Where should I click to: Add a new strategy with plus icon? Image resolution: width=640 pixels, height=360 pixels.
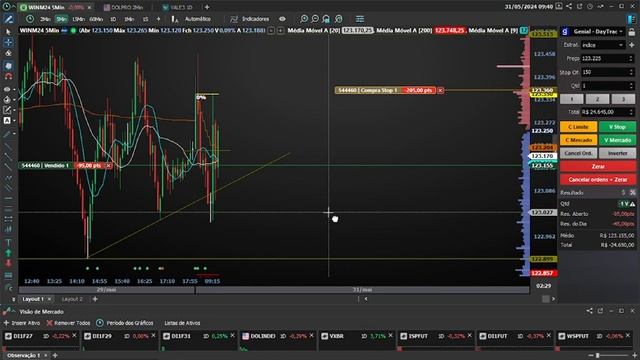(631, 45)
